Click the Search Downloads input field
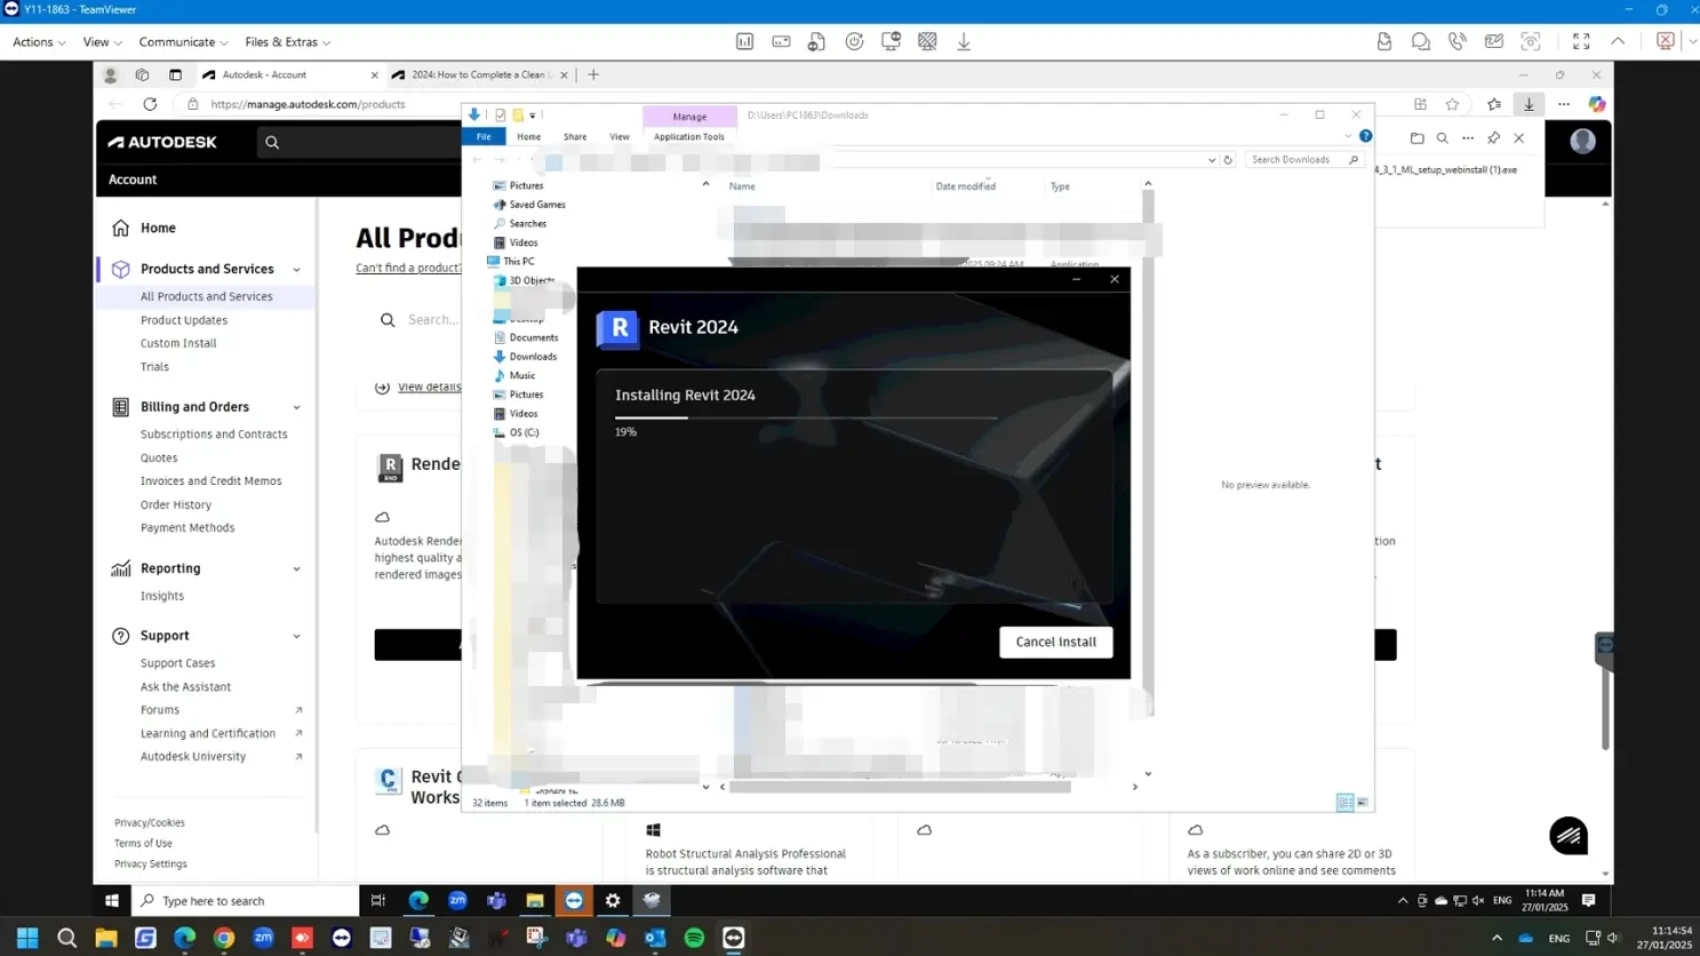 (x=1298, y=159)
